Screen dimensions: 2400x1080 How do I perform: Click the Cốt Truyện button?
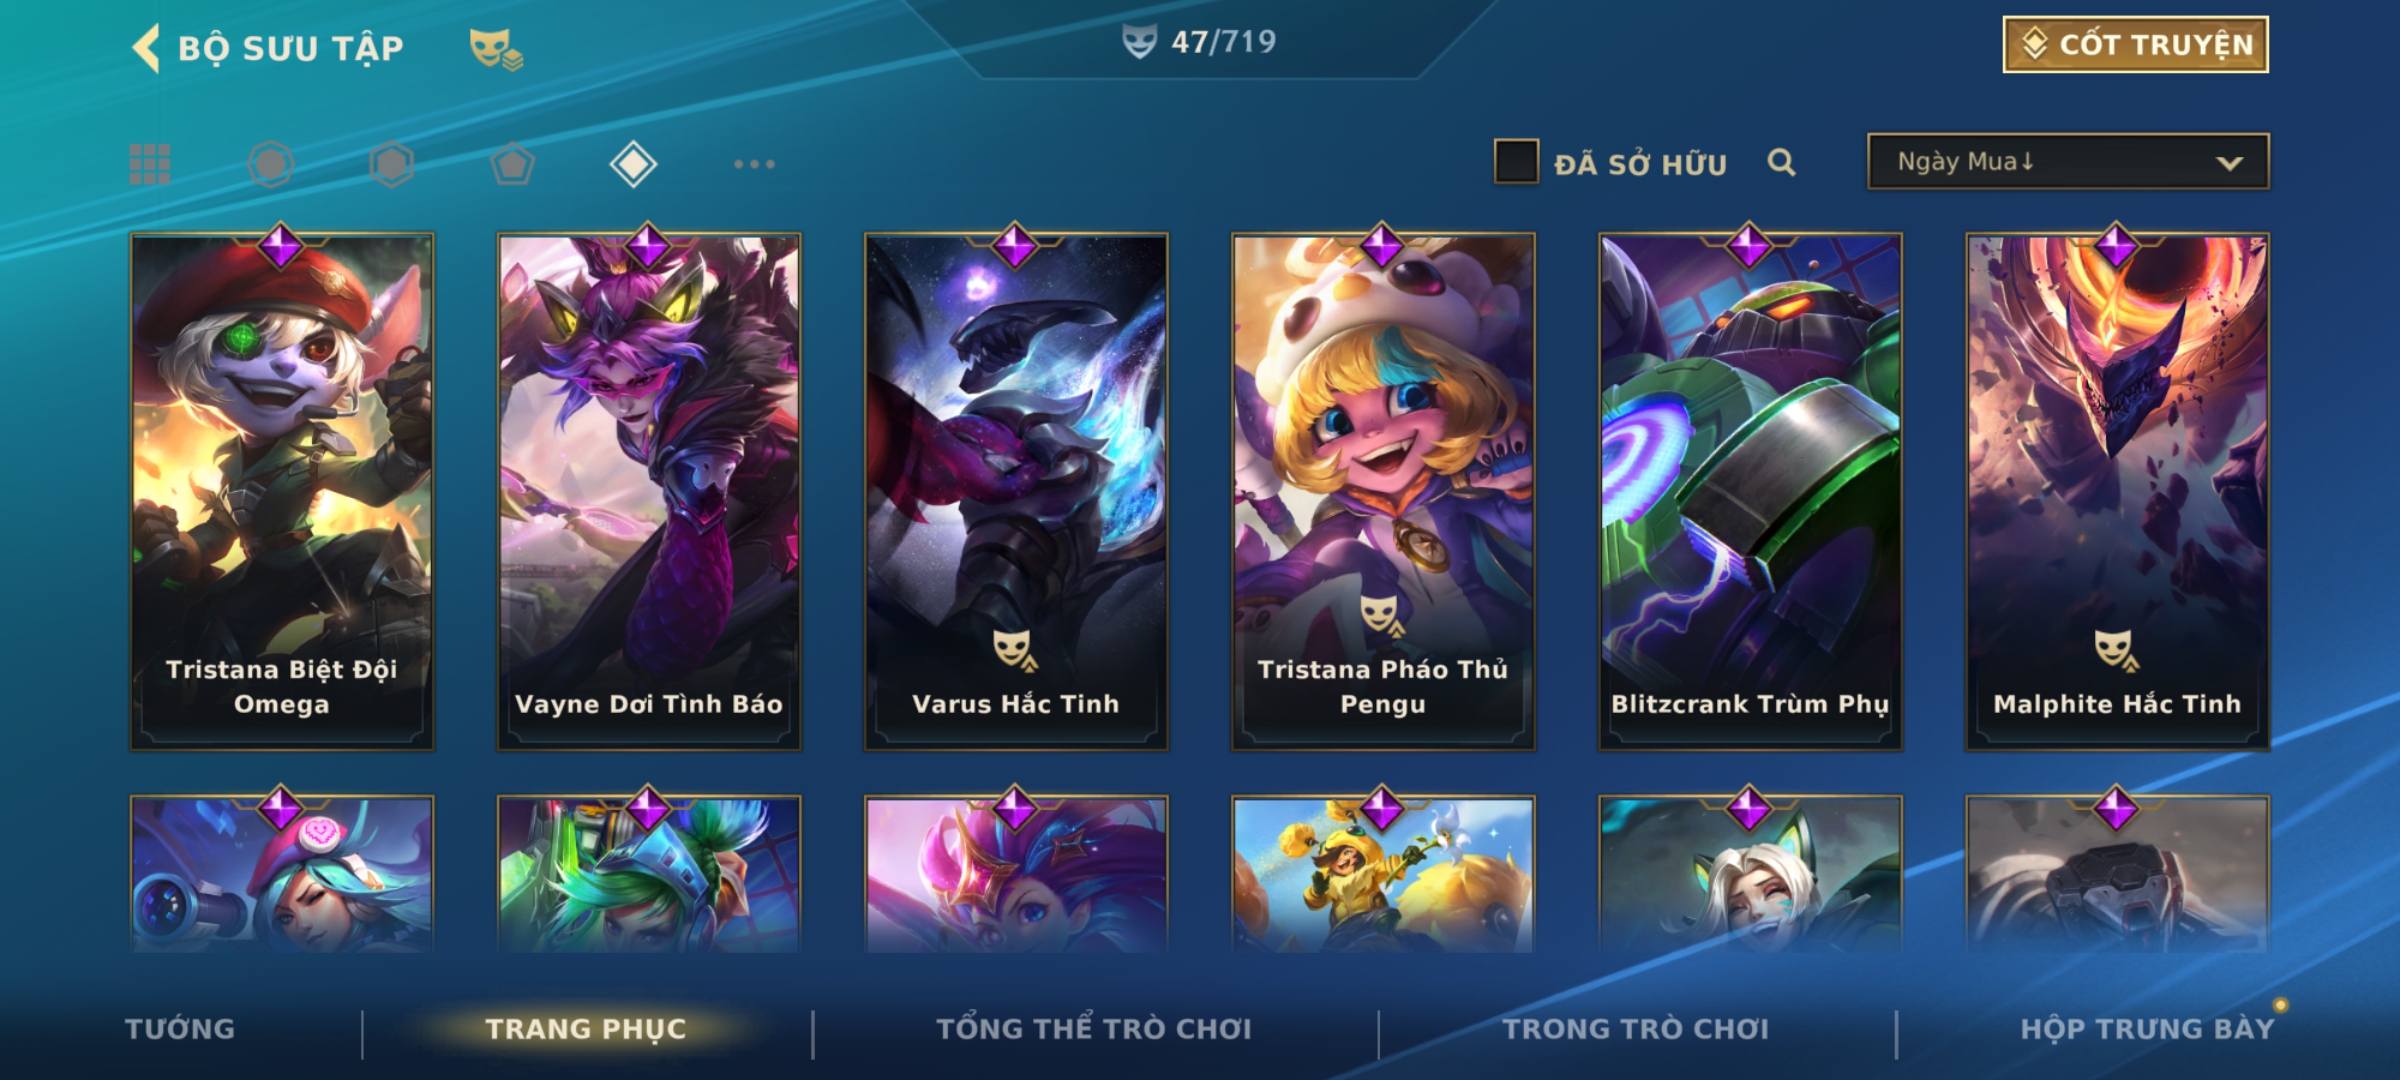pos(2135,45)
